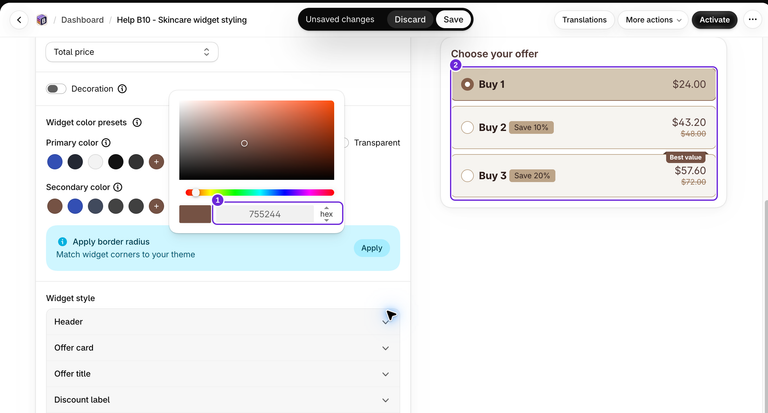The height and width of the screenshot is (413, 768).
Task: Pick the blue Primary color swatch
Action: pos(55,162)
